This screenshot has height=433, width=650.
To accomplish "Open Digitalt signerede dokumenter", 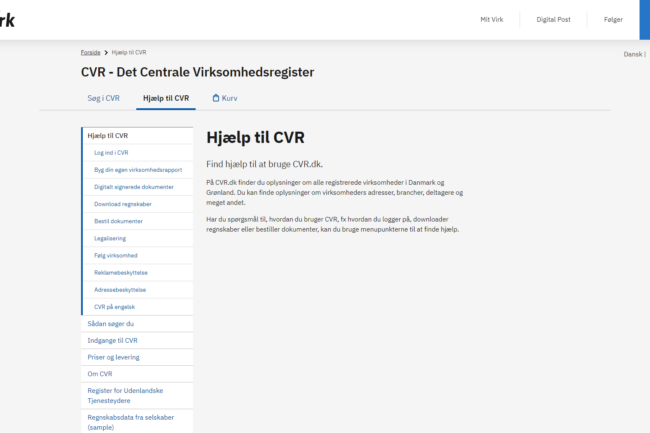I will pyautogui.click(x=134, y=187).
